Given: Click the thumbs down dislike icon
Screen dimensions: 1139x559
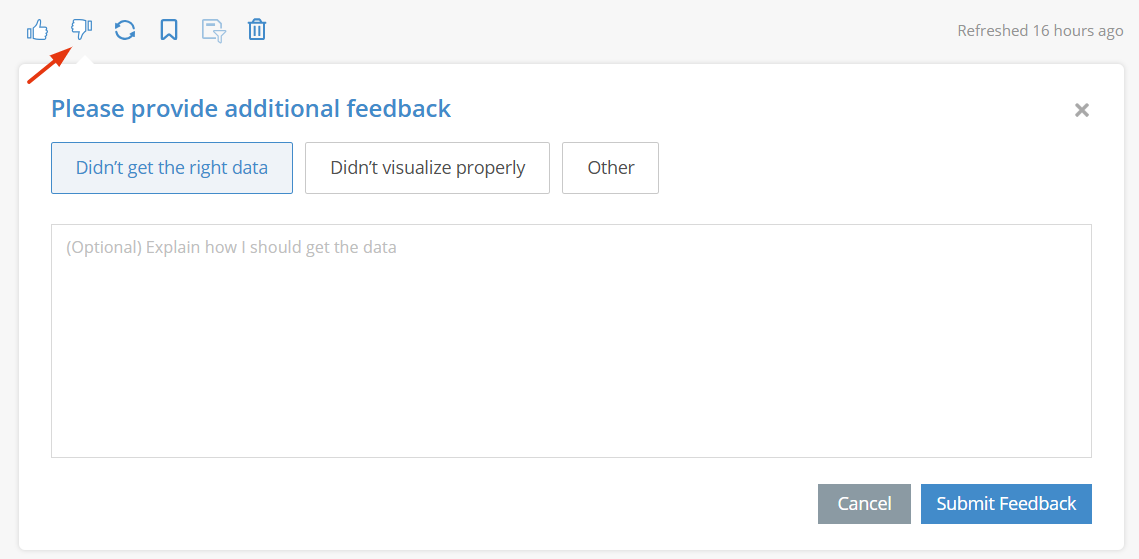Looking at the screenshot, I should (81, 30).
